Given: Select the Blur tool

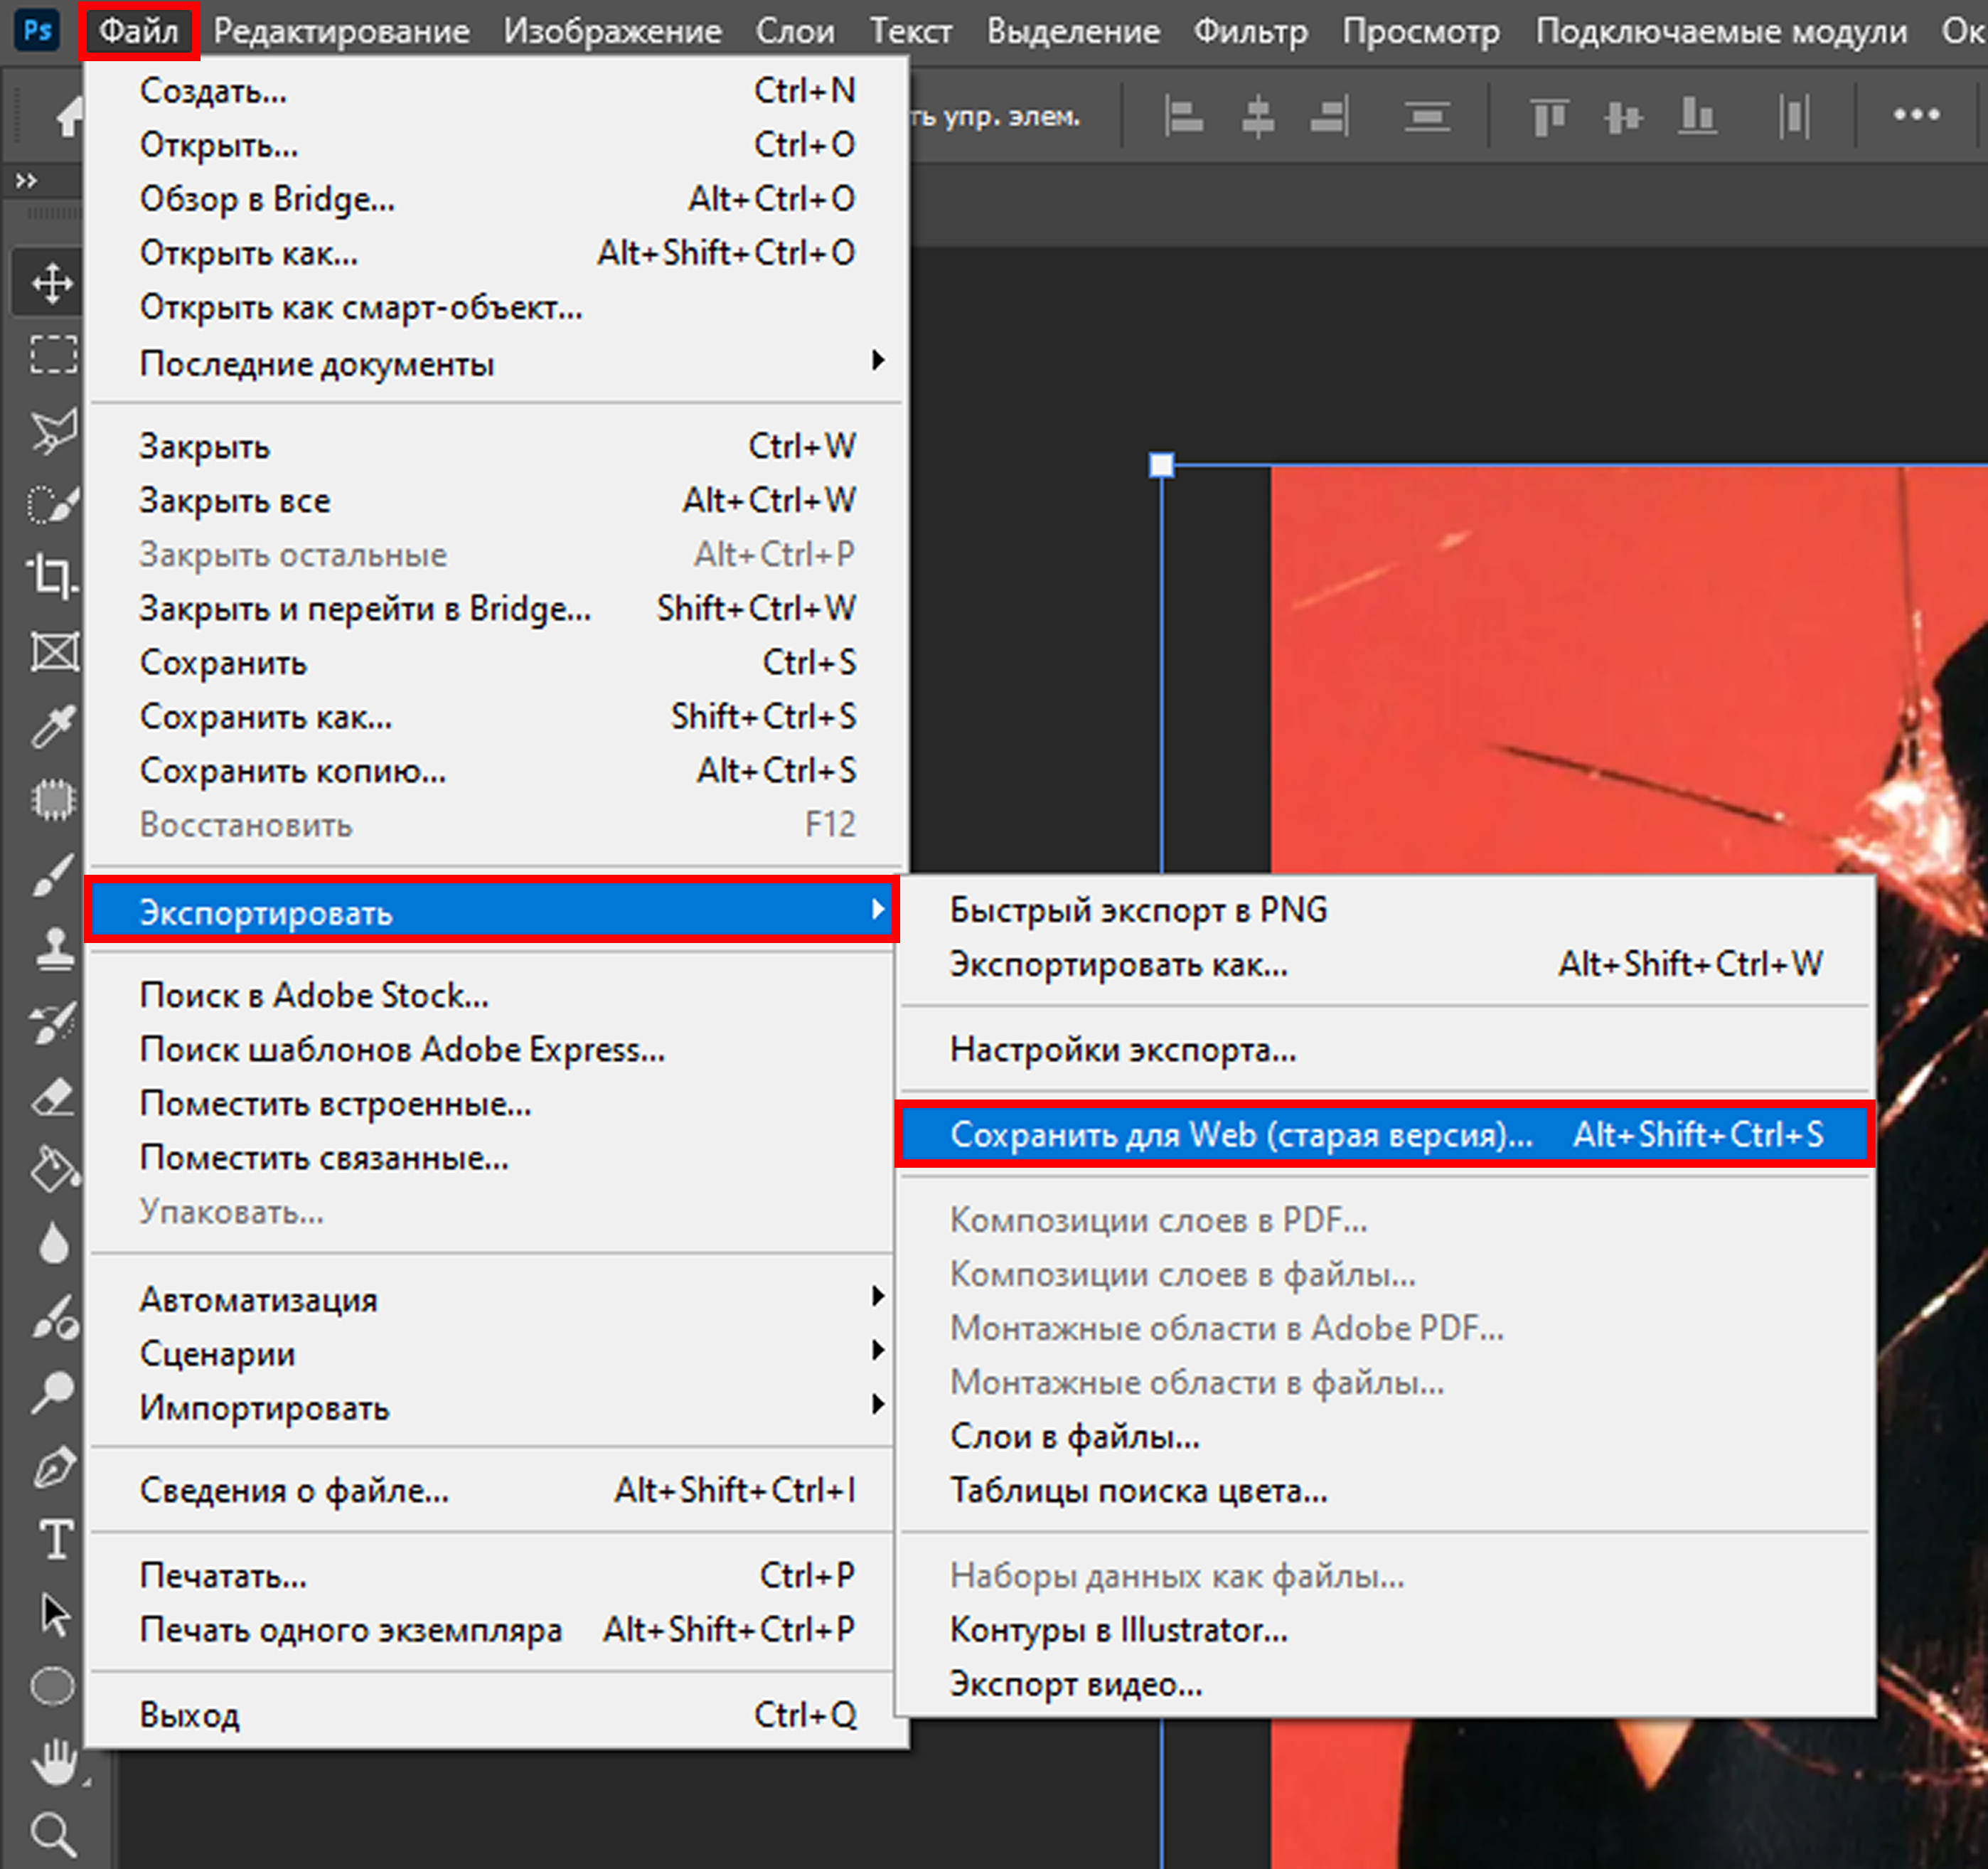Looking at the screenshot, I should click(x=55, y=1244).
